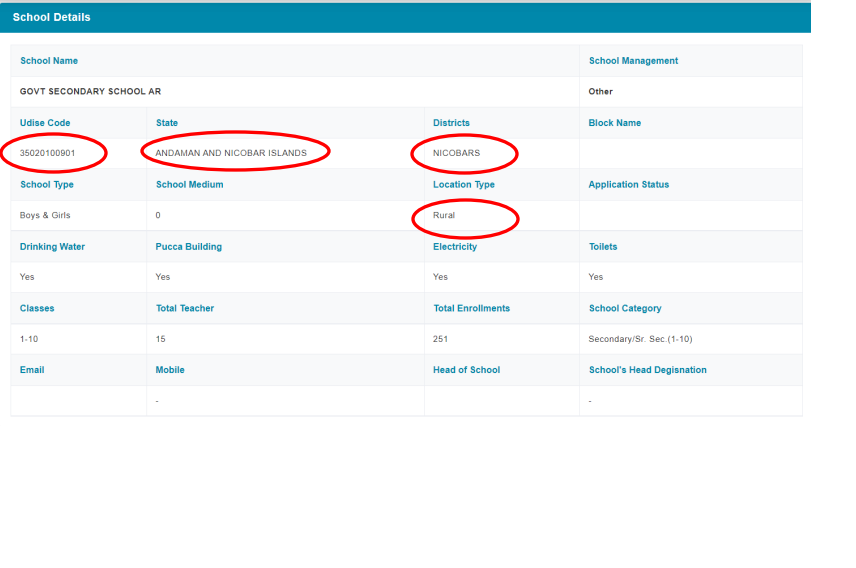Click the Udise code 35020100901
The width and height of the screenshot is (856, 568).
click(x=47, y=153)
